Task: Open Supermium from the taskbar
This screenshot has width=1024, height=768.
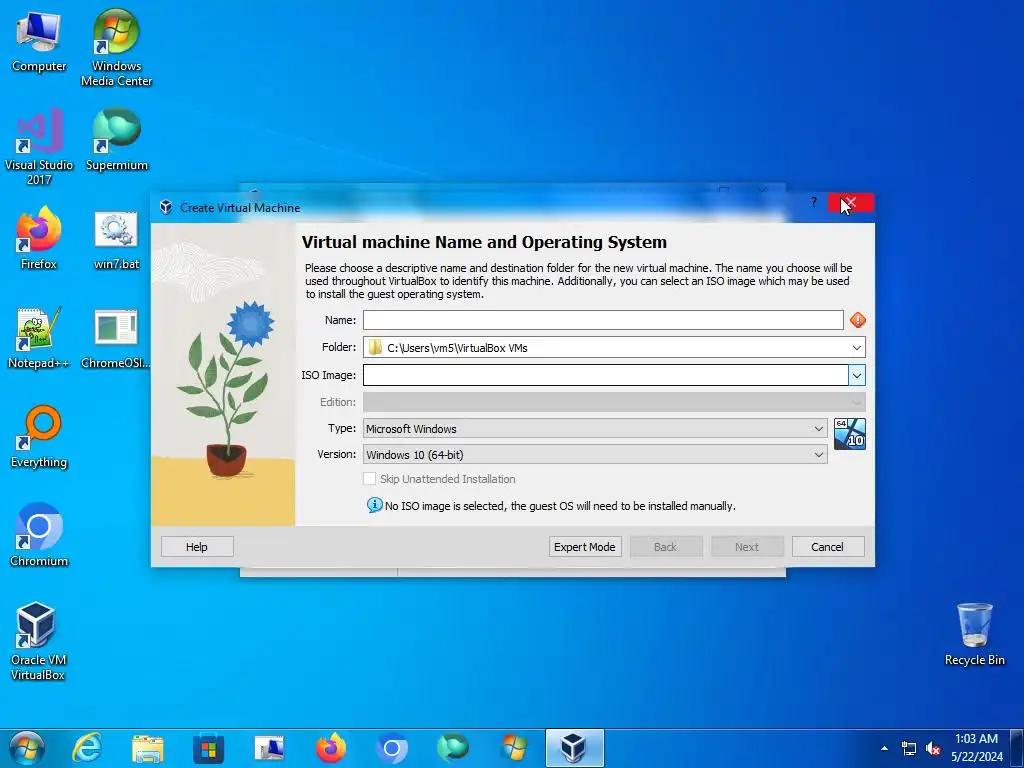Action: pos(453,748)
